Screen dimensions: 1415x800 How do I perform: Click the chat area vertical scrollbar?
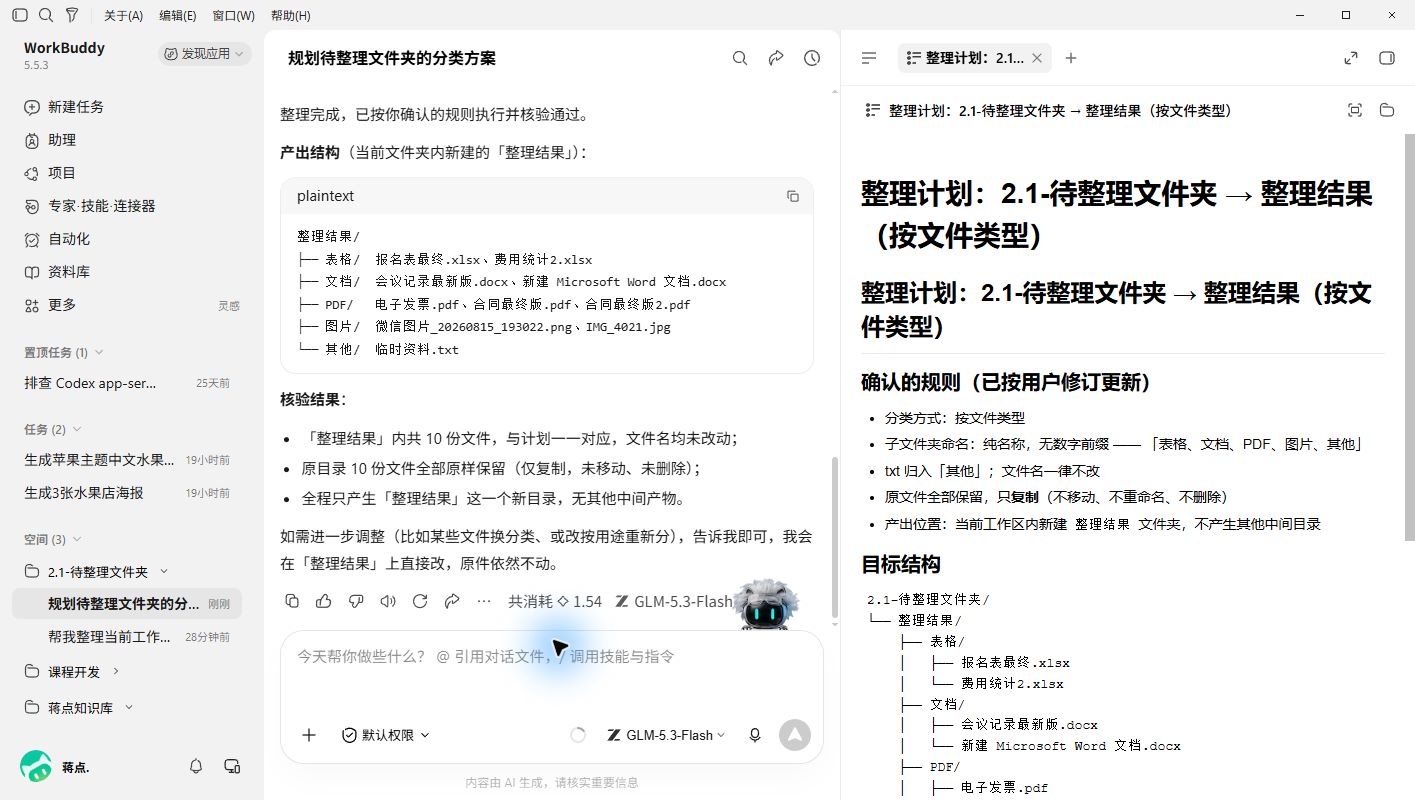pyautogui.click(x=834, y=538)
